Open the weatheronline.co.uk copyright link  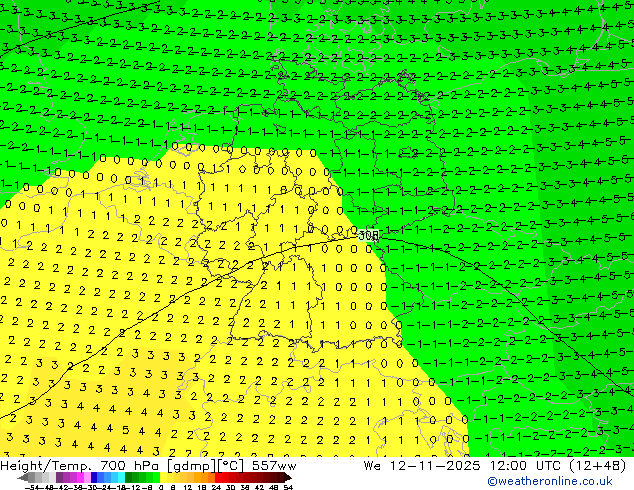click(550, 481)
